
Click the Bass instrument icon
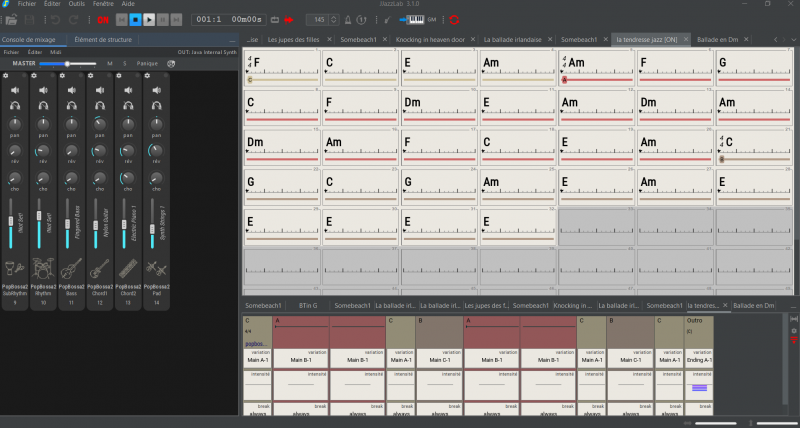tap(70, 268)
